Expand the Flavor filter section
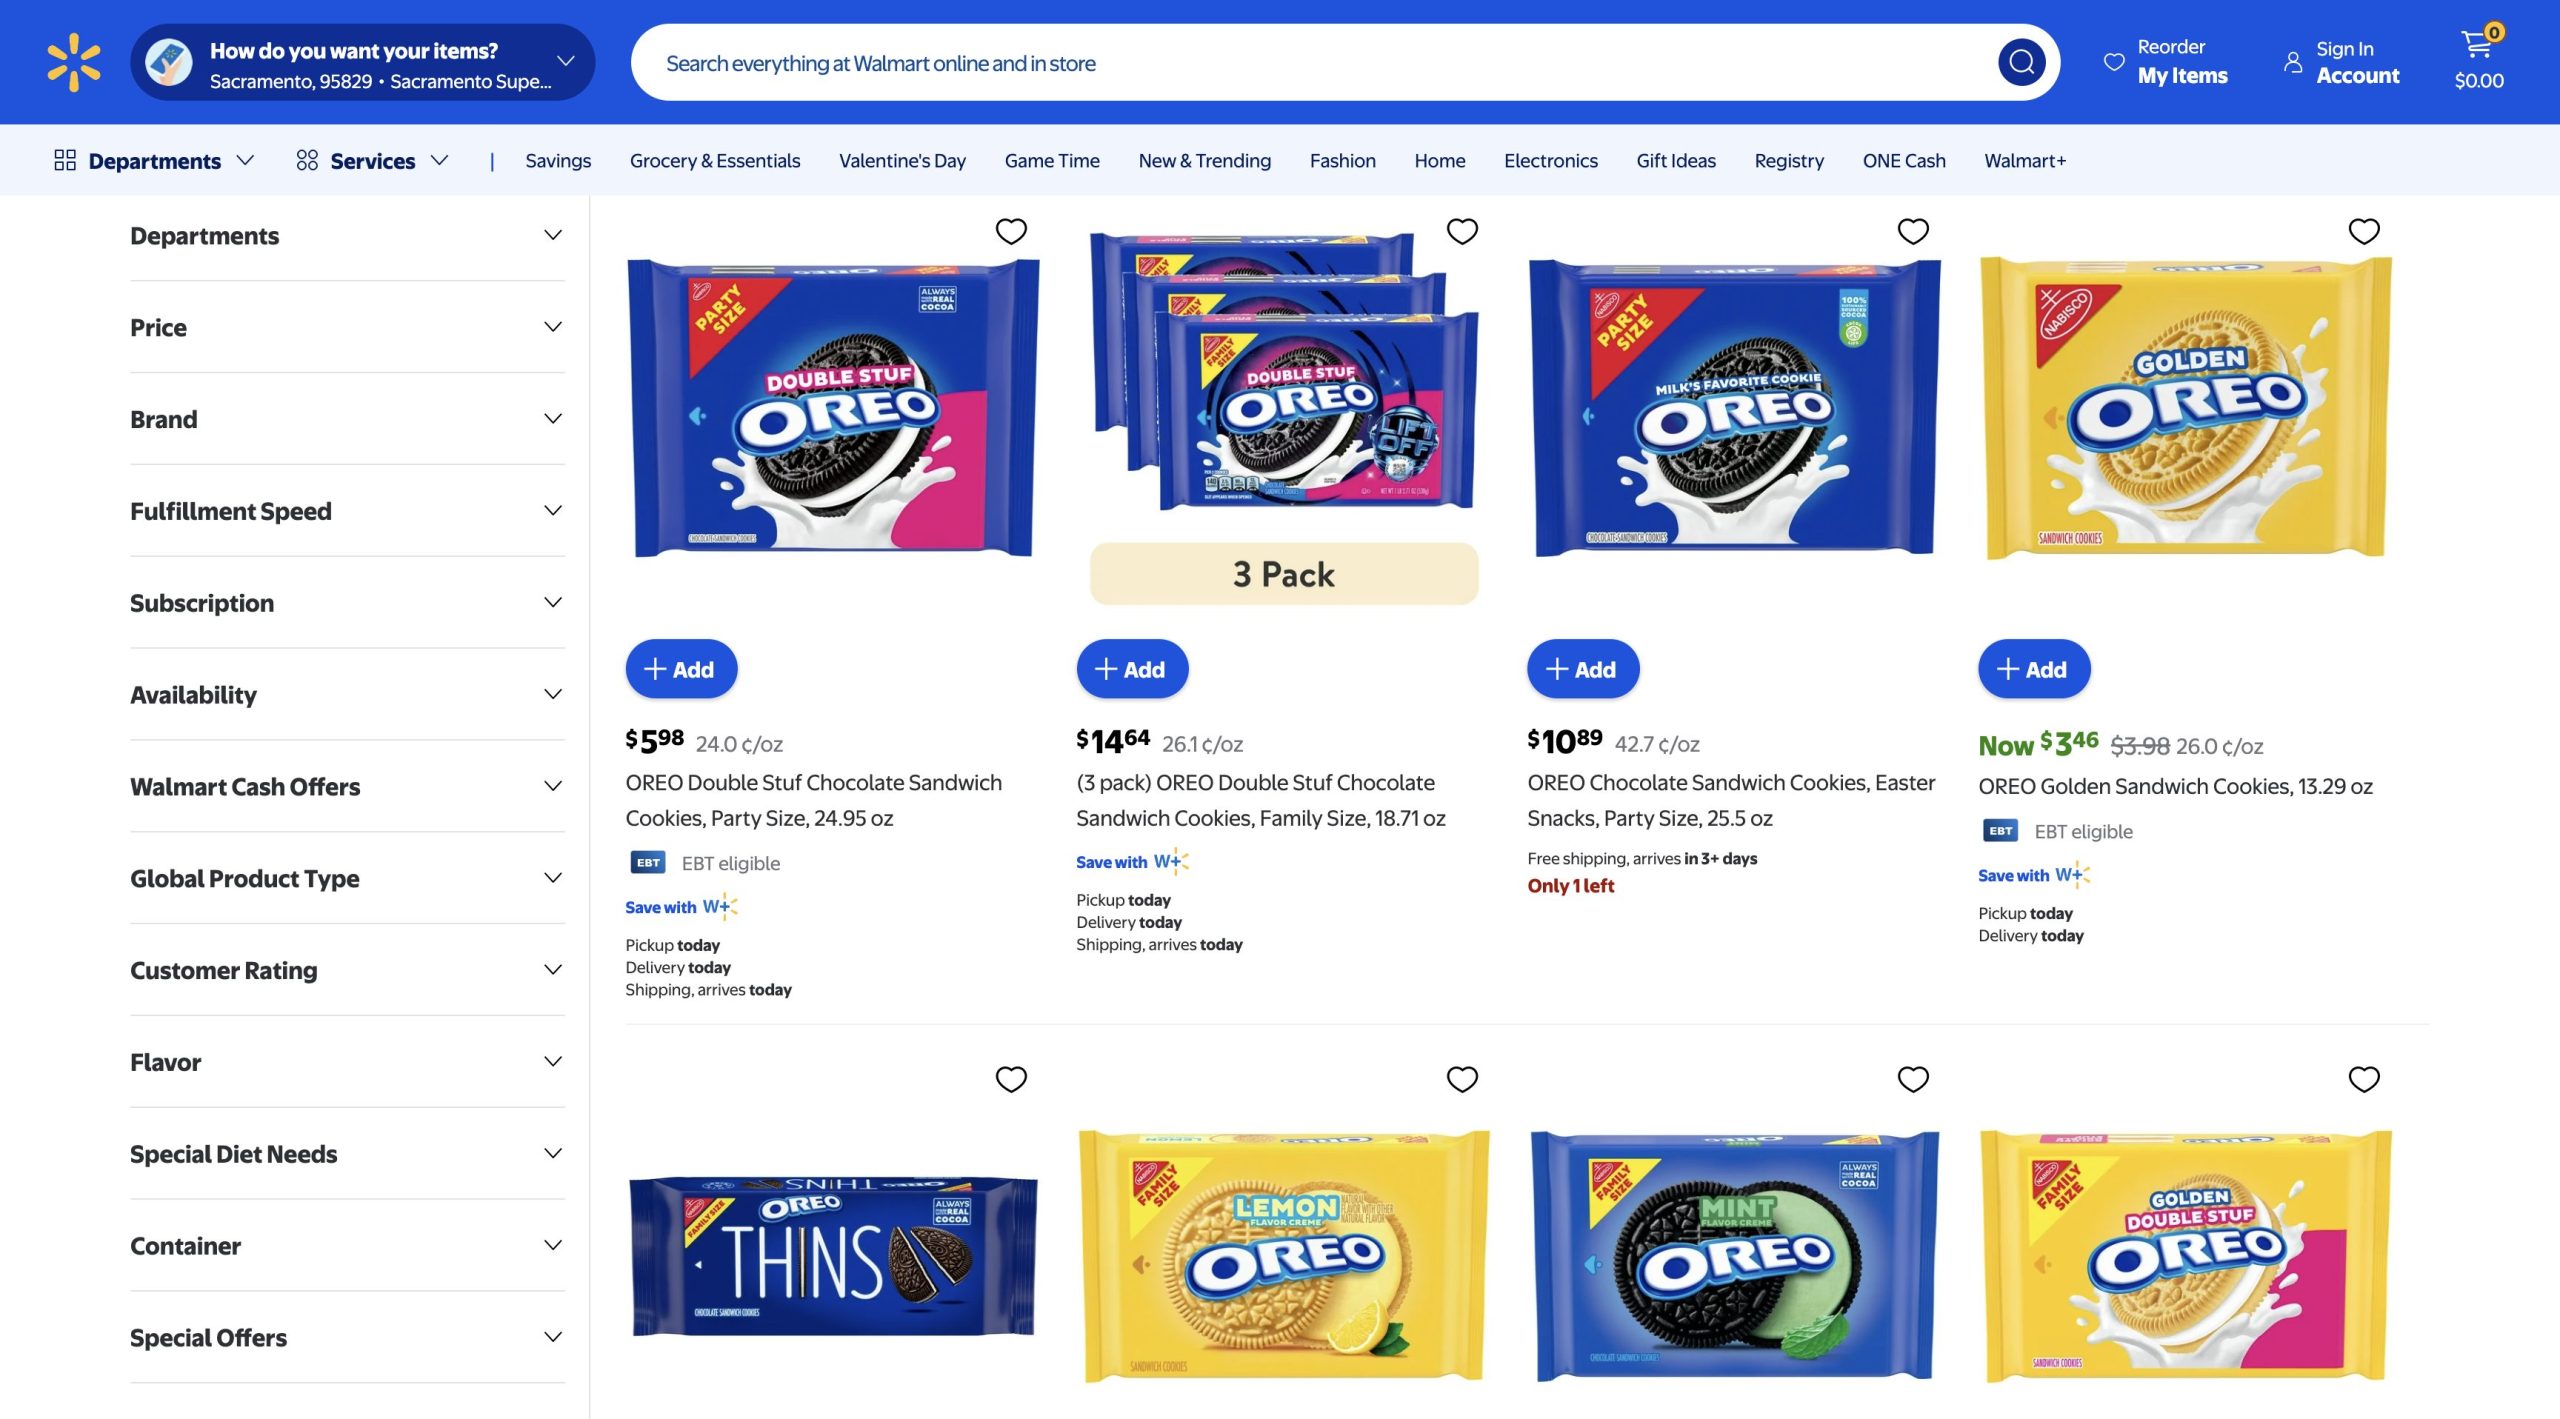Screen dimensions: 2560x1419 click(347, 1062)
